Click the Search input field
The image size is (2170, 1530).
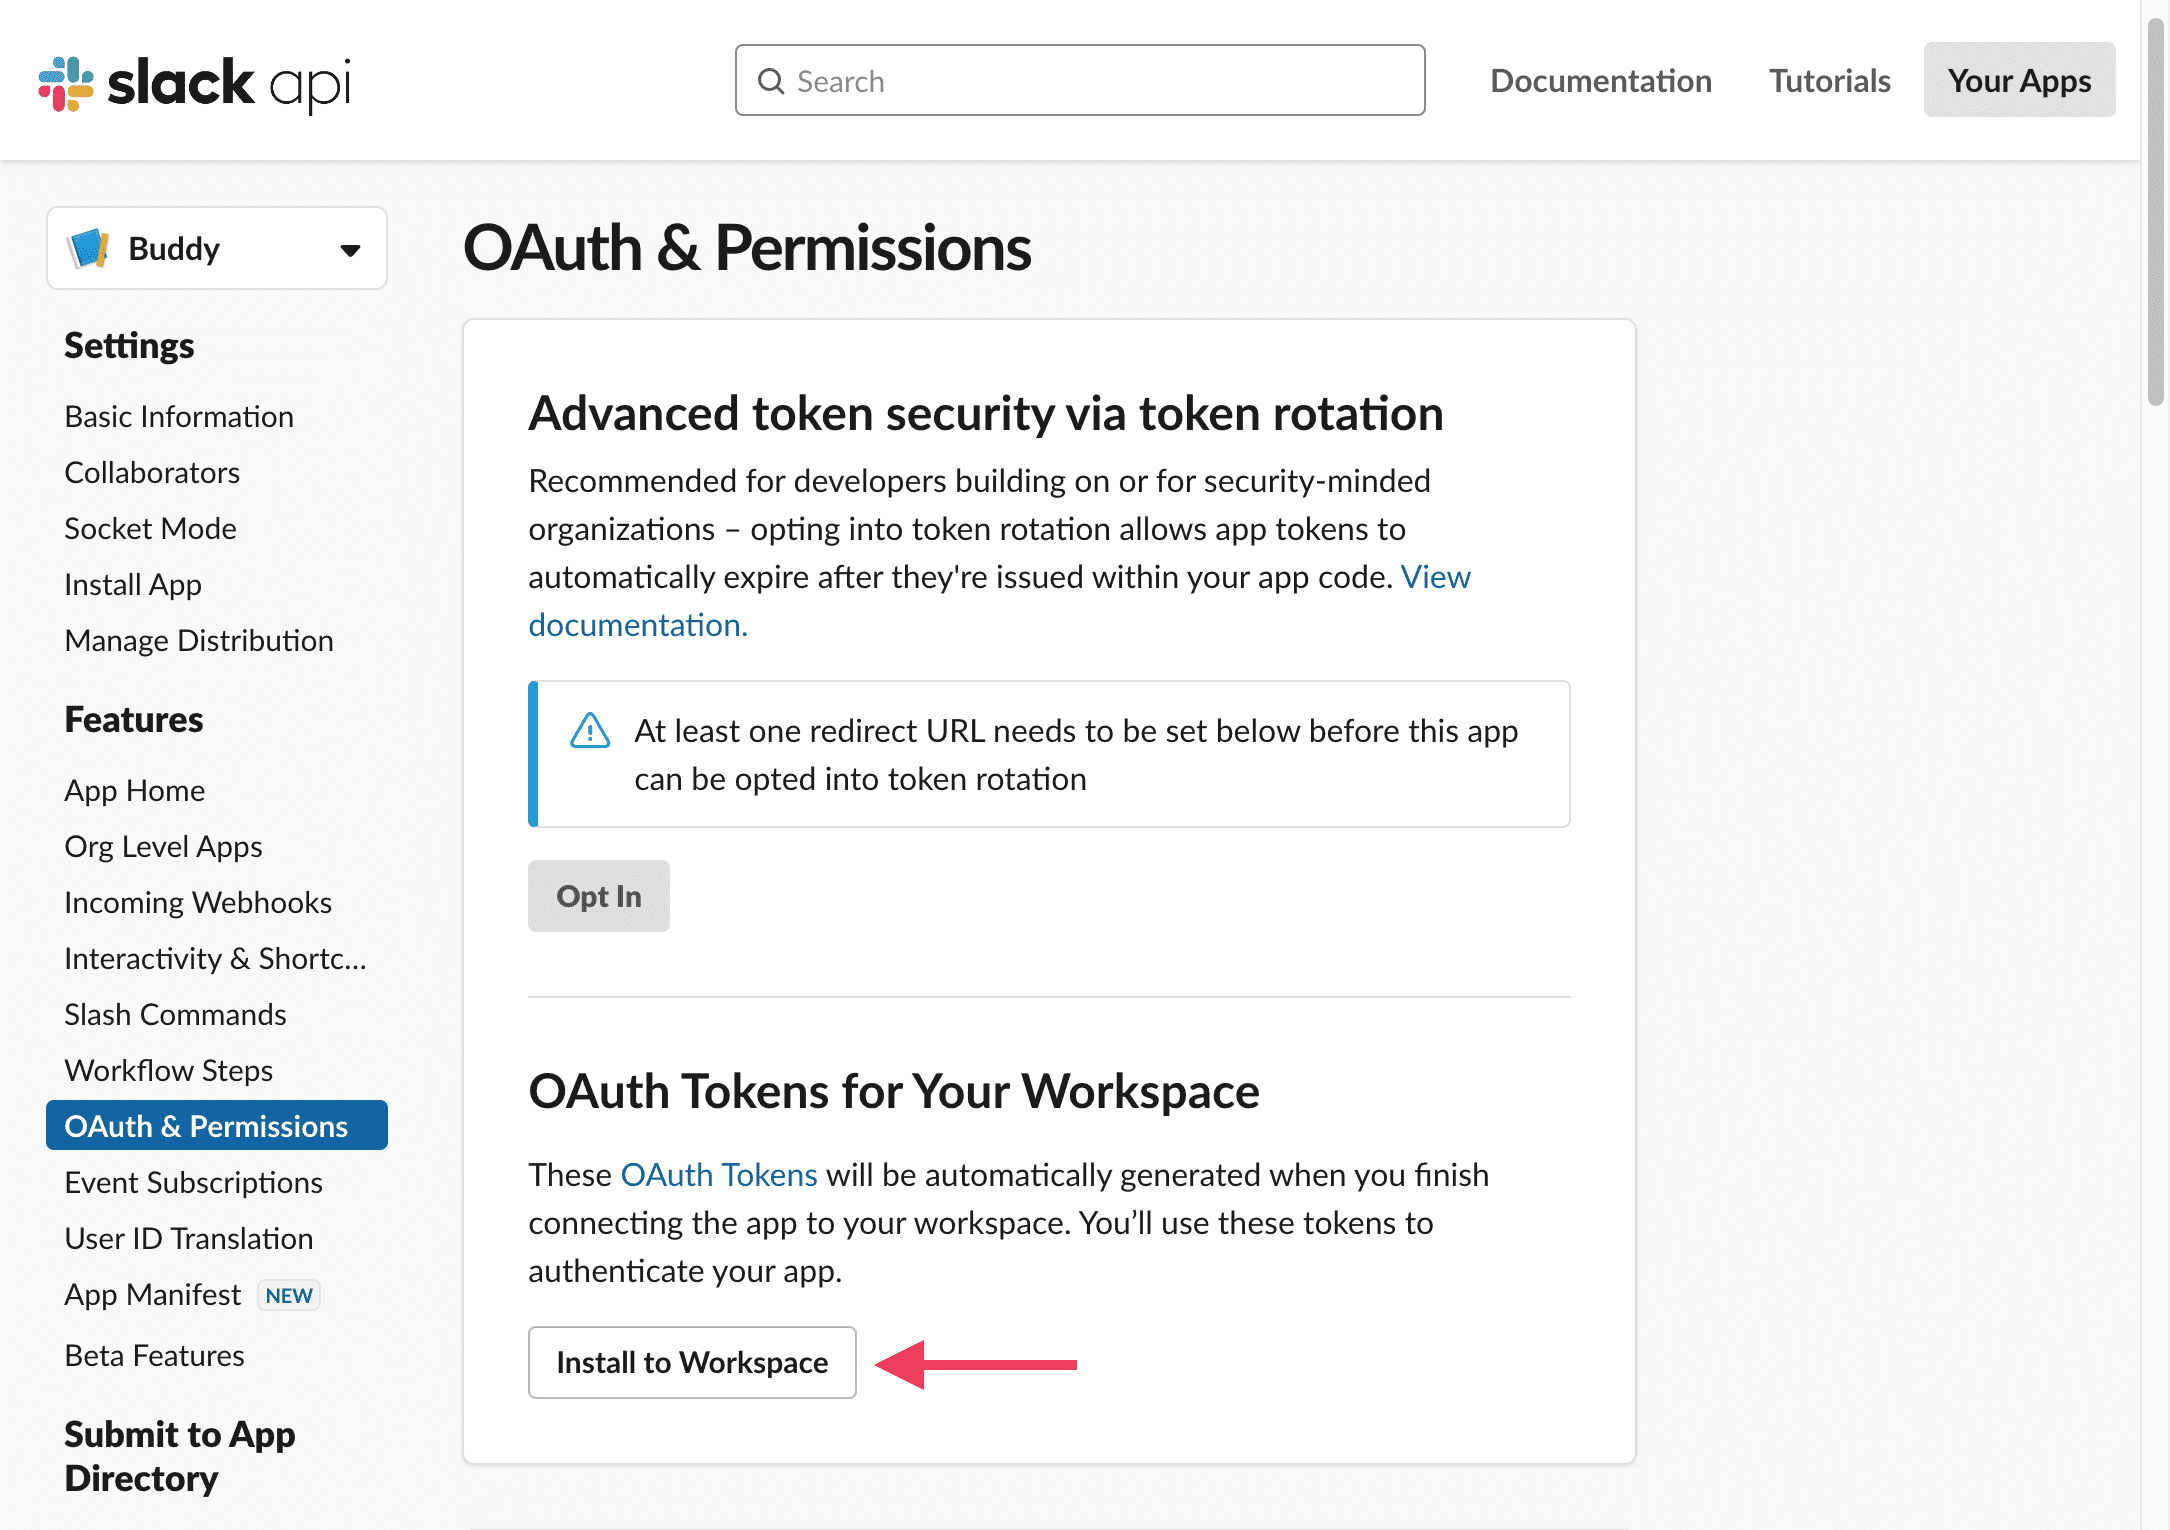(x=1081, y=78)
